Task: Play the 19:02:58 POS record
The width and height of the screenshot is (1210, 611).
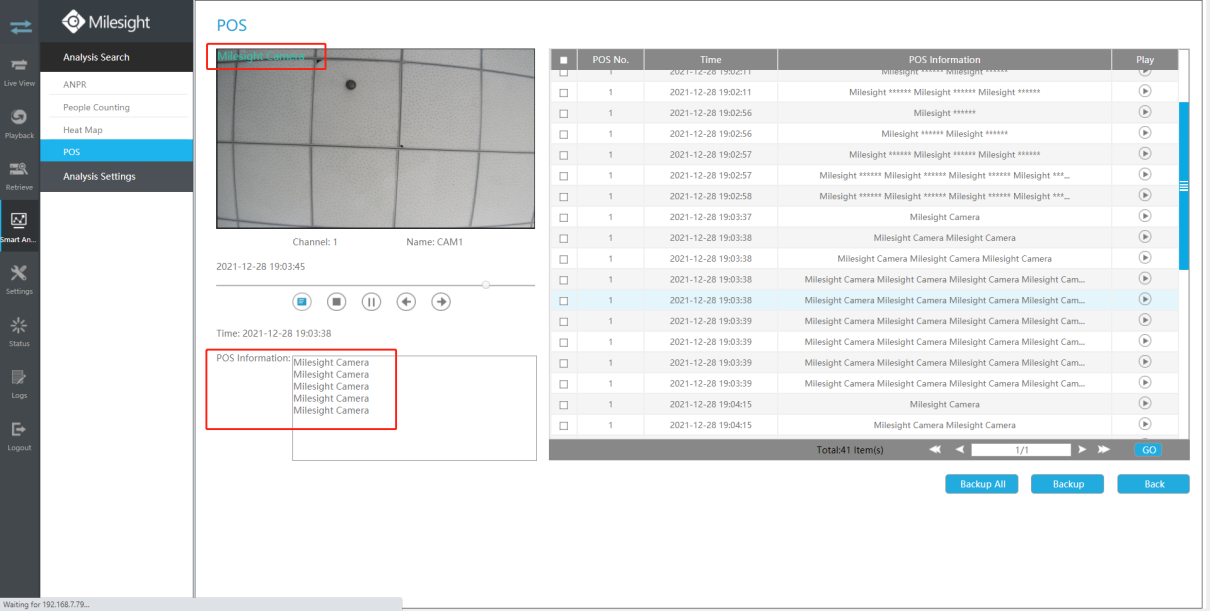Action: pos(1145,195)
